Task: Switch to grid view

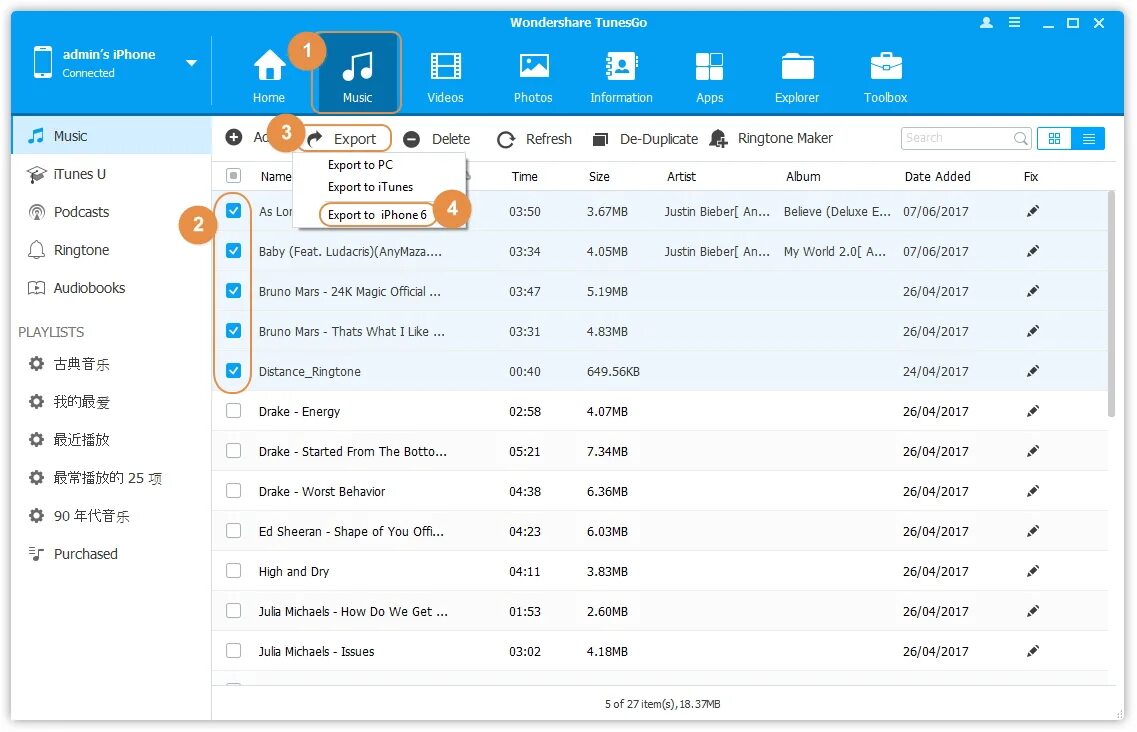Action: point(1054,139)
